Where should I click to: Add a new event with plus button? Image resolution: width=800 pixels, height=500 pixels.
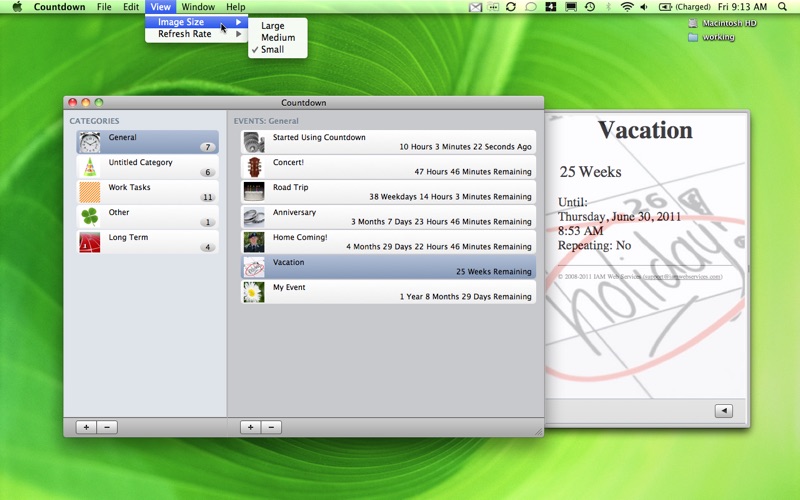[251, 427]
